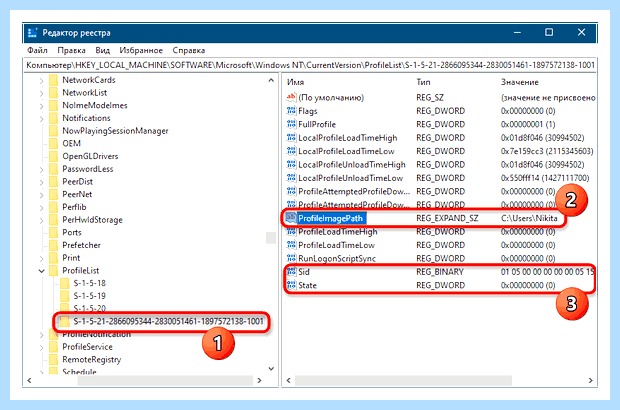620x410 pixels.
Task: Select the S-1-5-21-2866095344 profile key
Action: 168,321
